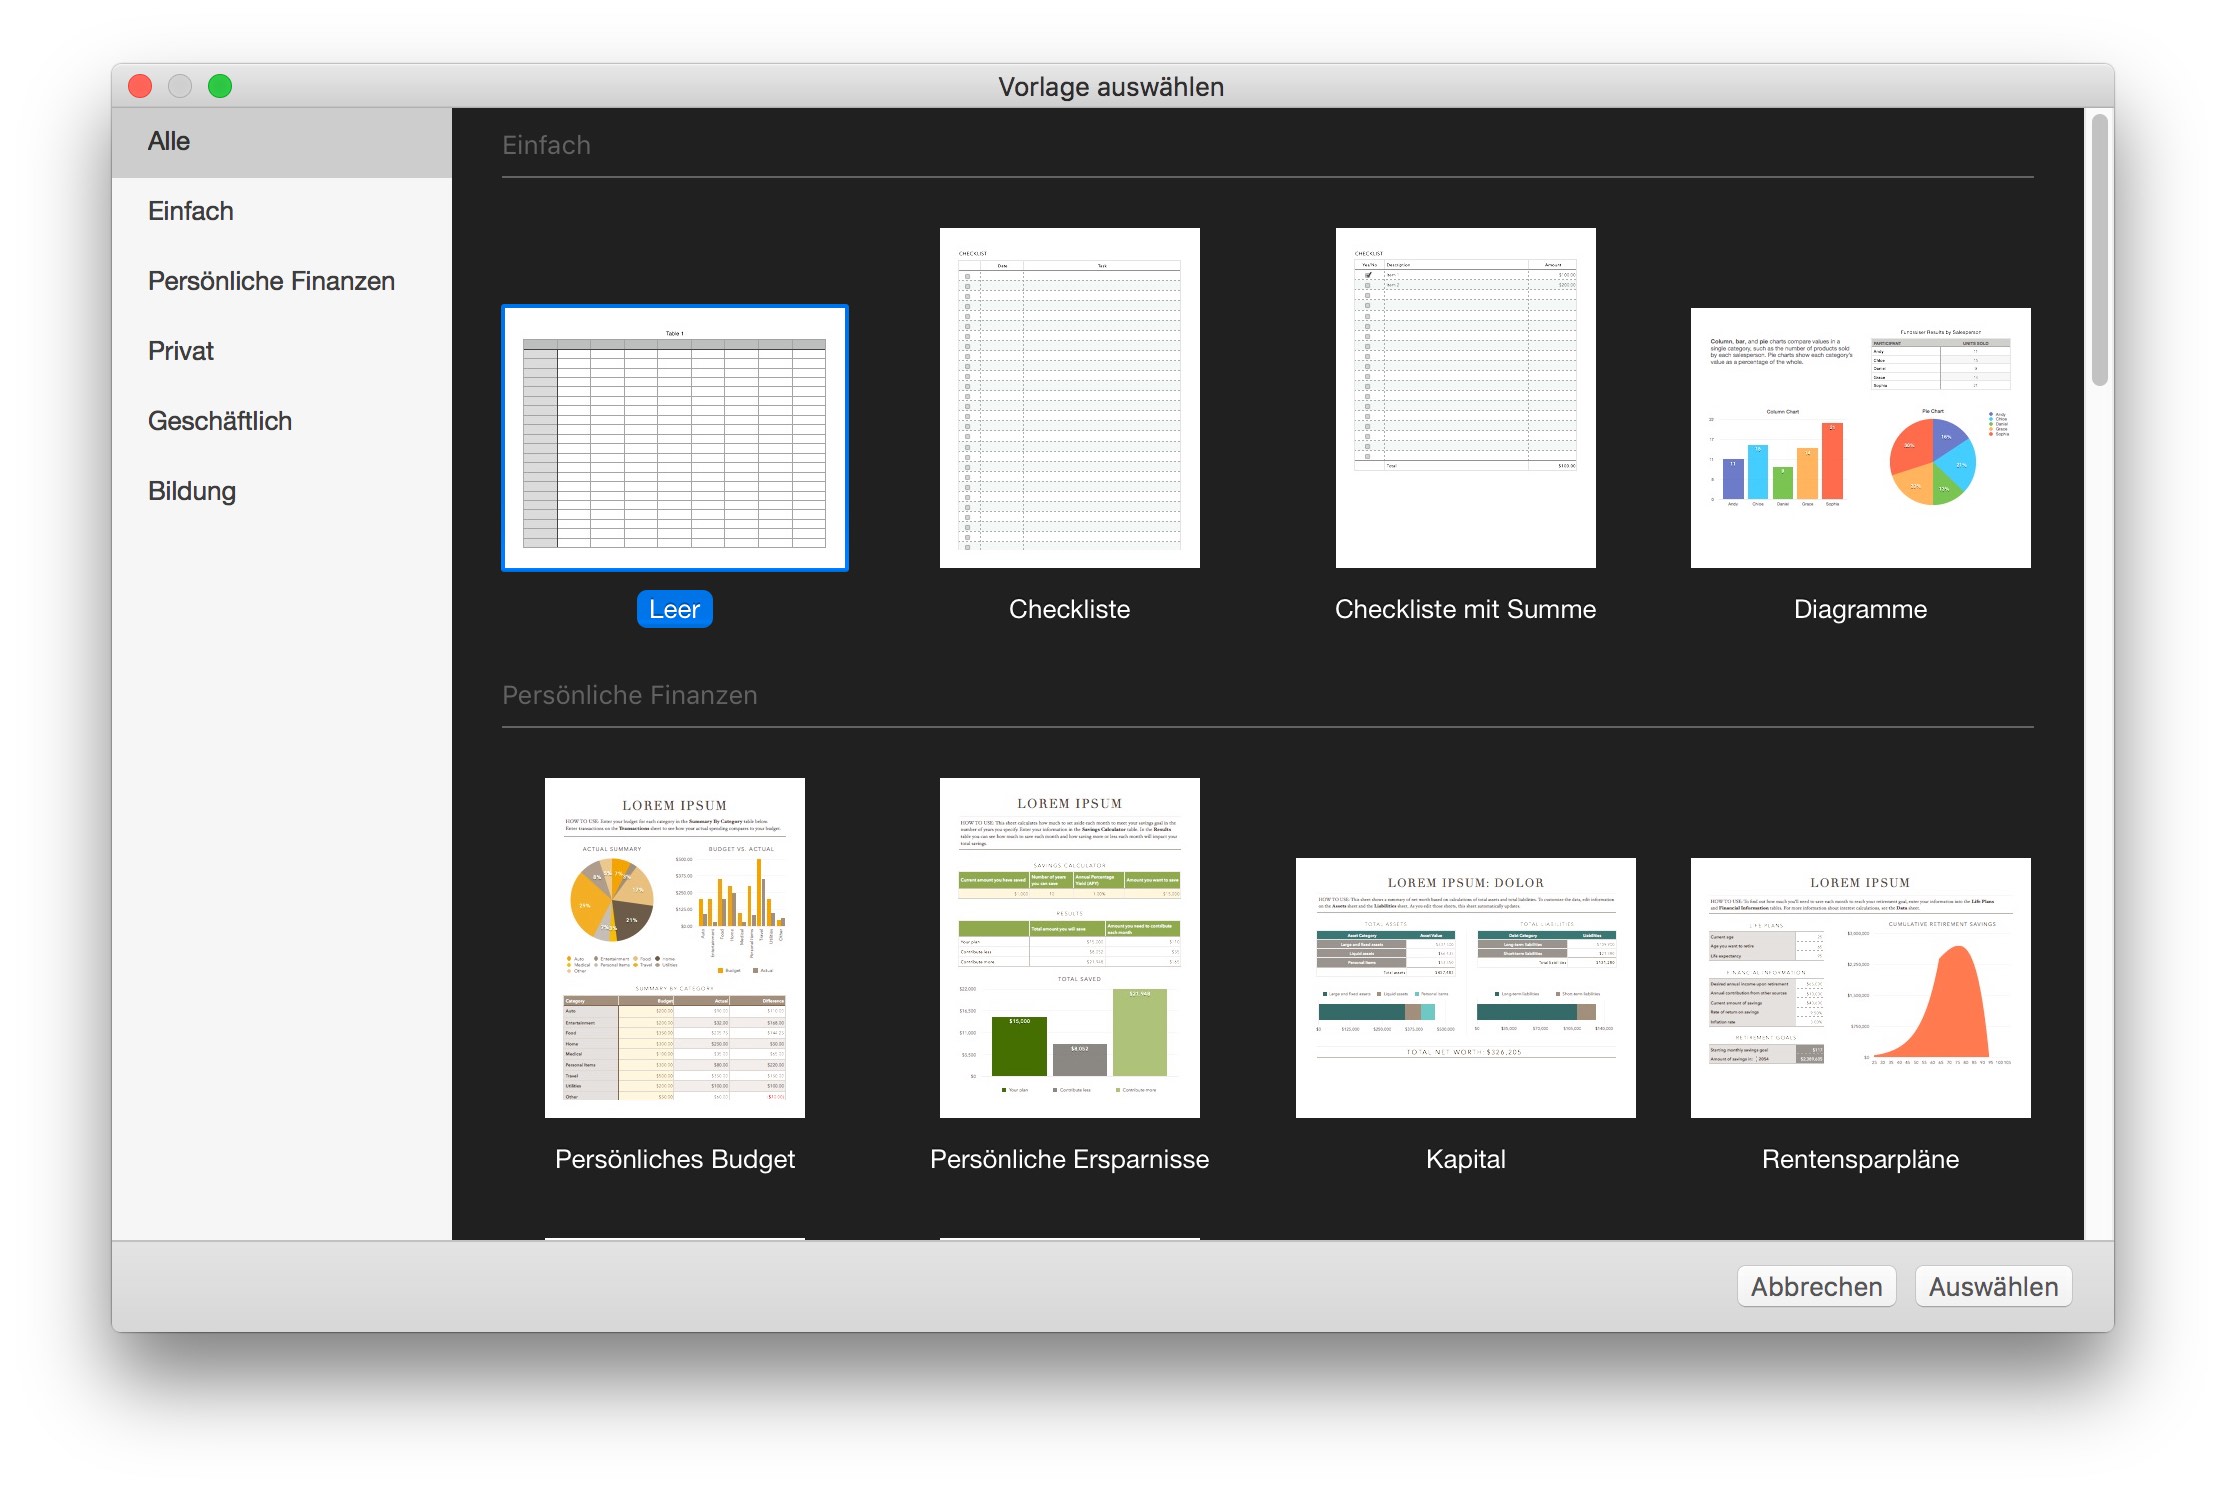This screenshot has height=1492, width=2226.
Task: Show the Alle category in the sidebar
Action: [x=169, y=142]
